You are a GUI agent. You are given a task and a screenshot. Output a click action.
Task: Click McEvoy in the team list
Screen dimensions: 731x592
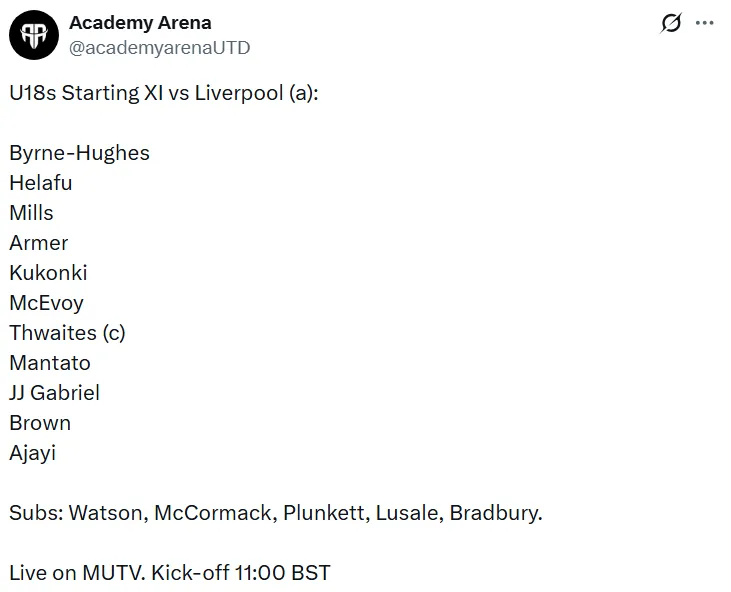click(47, 303)
